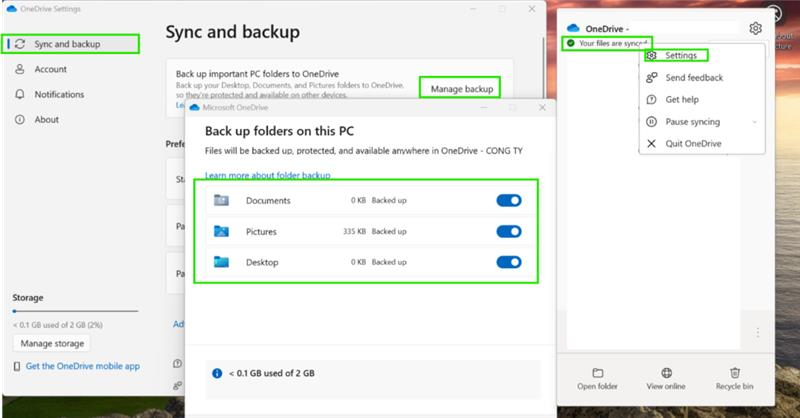Click the Microsoft OneDrive dialog cloud icon
The image size is (800, 418).
(194, 108)
